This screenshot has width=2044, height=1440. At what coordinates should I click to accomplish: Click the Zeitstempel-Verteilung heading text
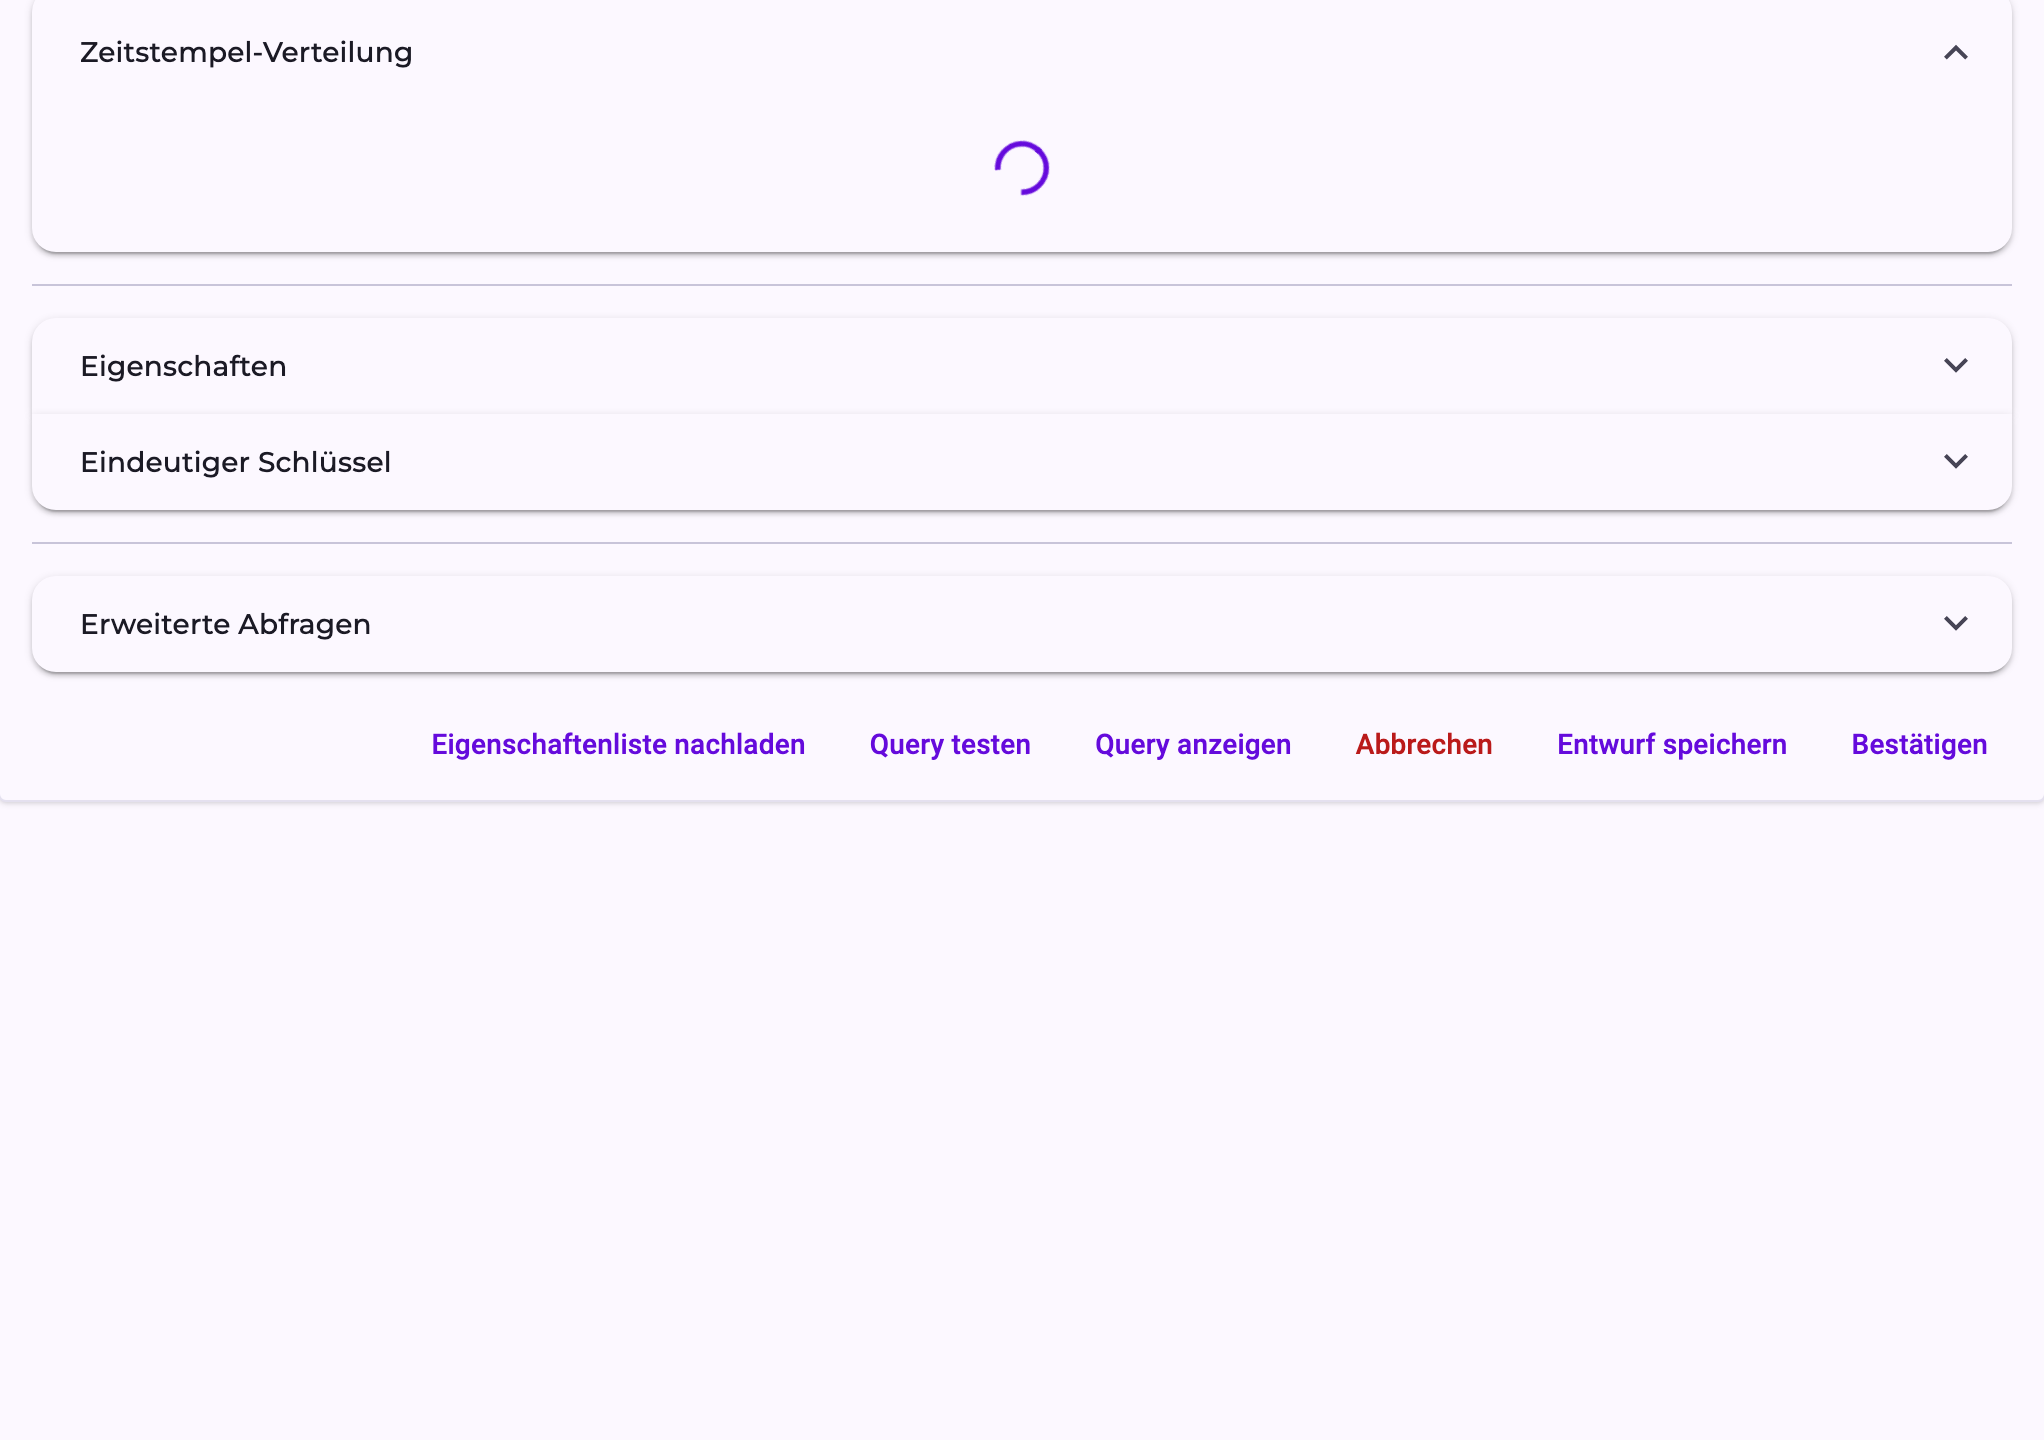point(246,52)
